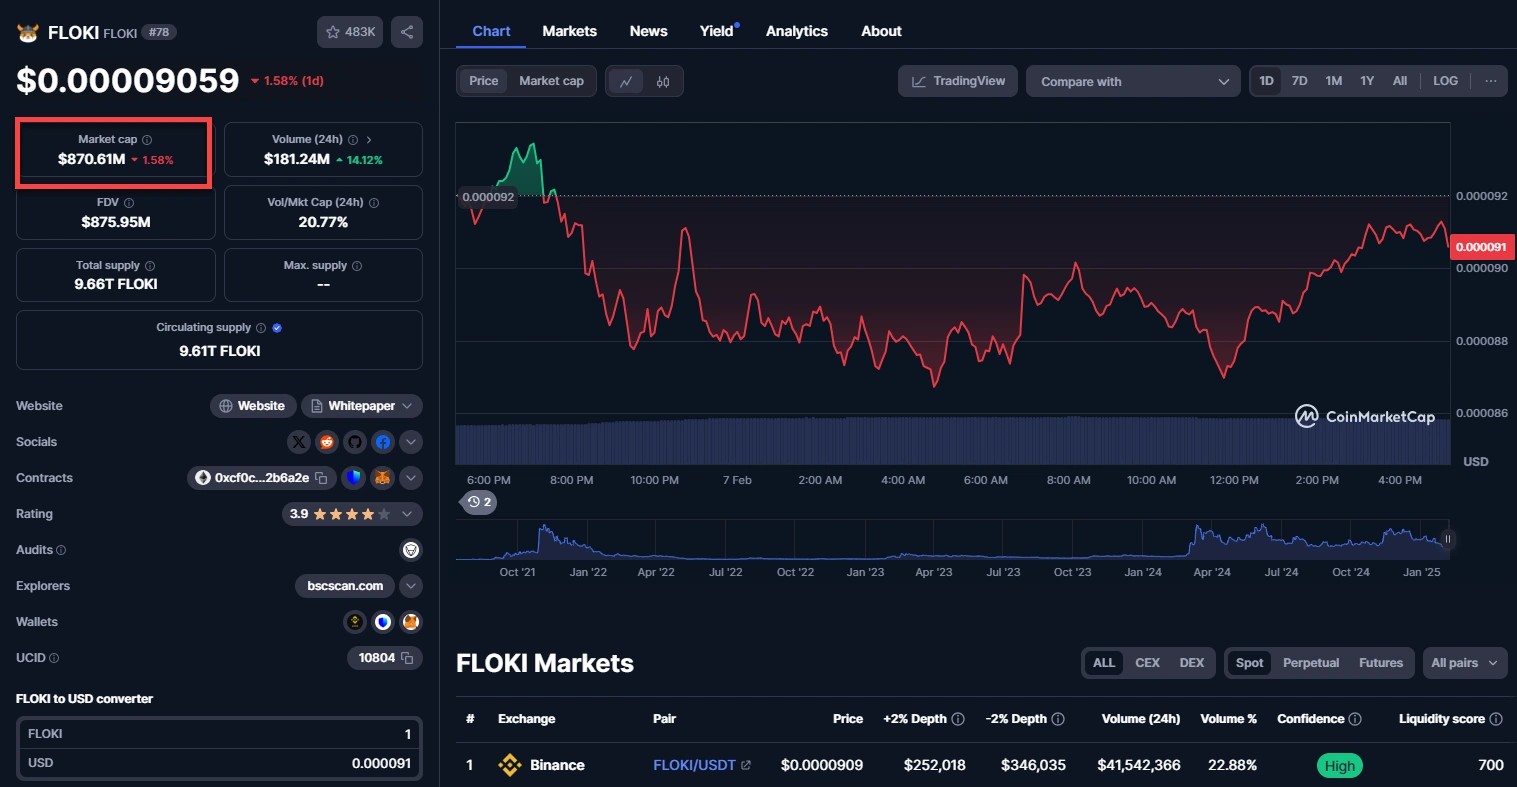Open the Compare with dropdown
The height and width of the screenshot is (787, 1517).
1133,82
